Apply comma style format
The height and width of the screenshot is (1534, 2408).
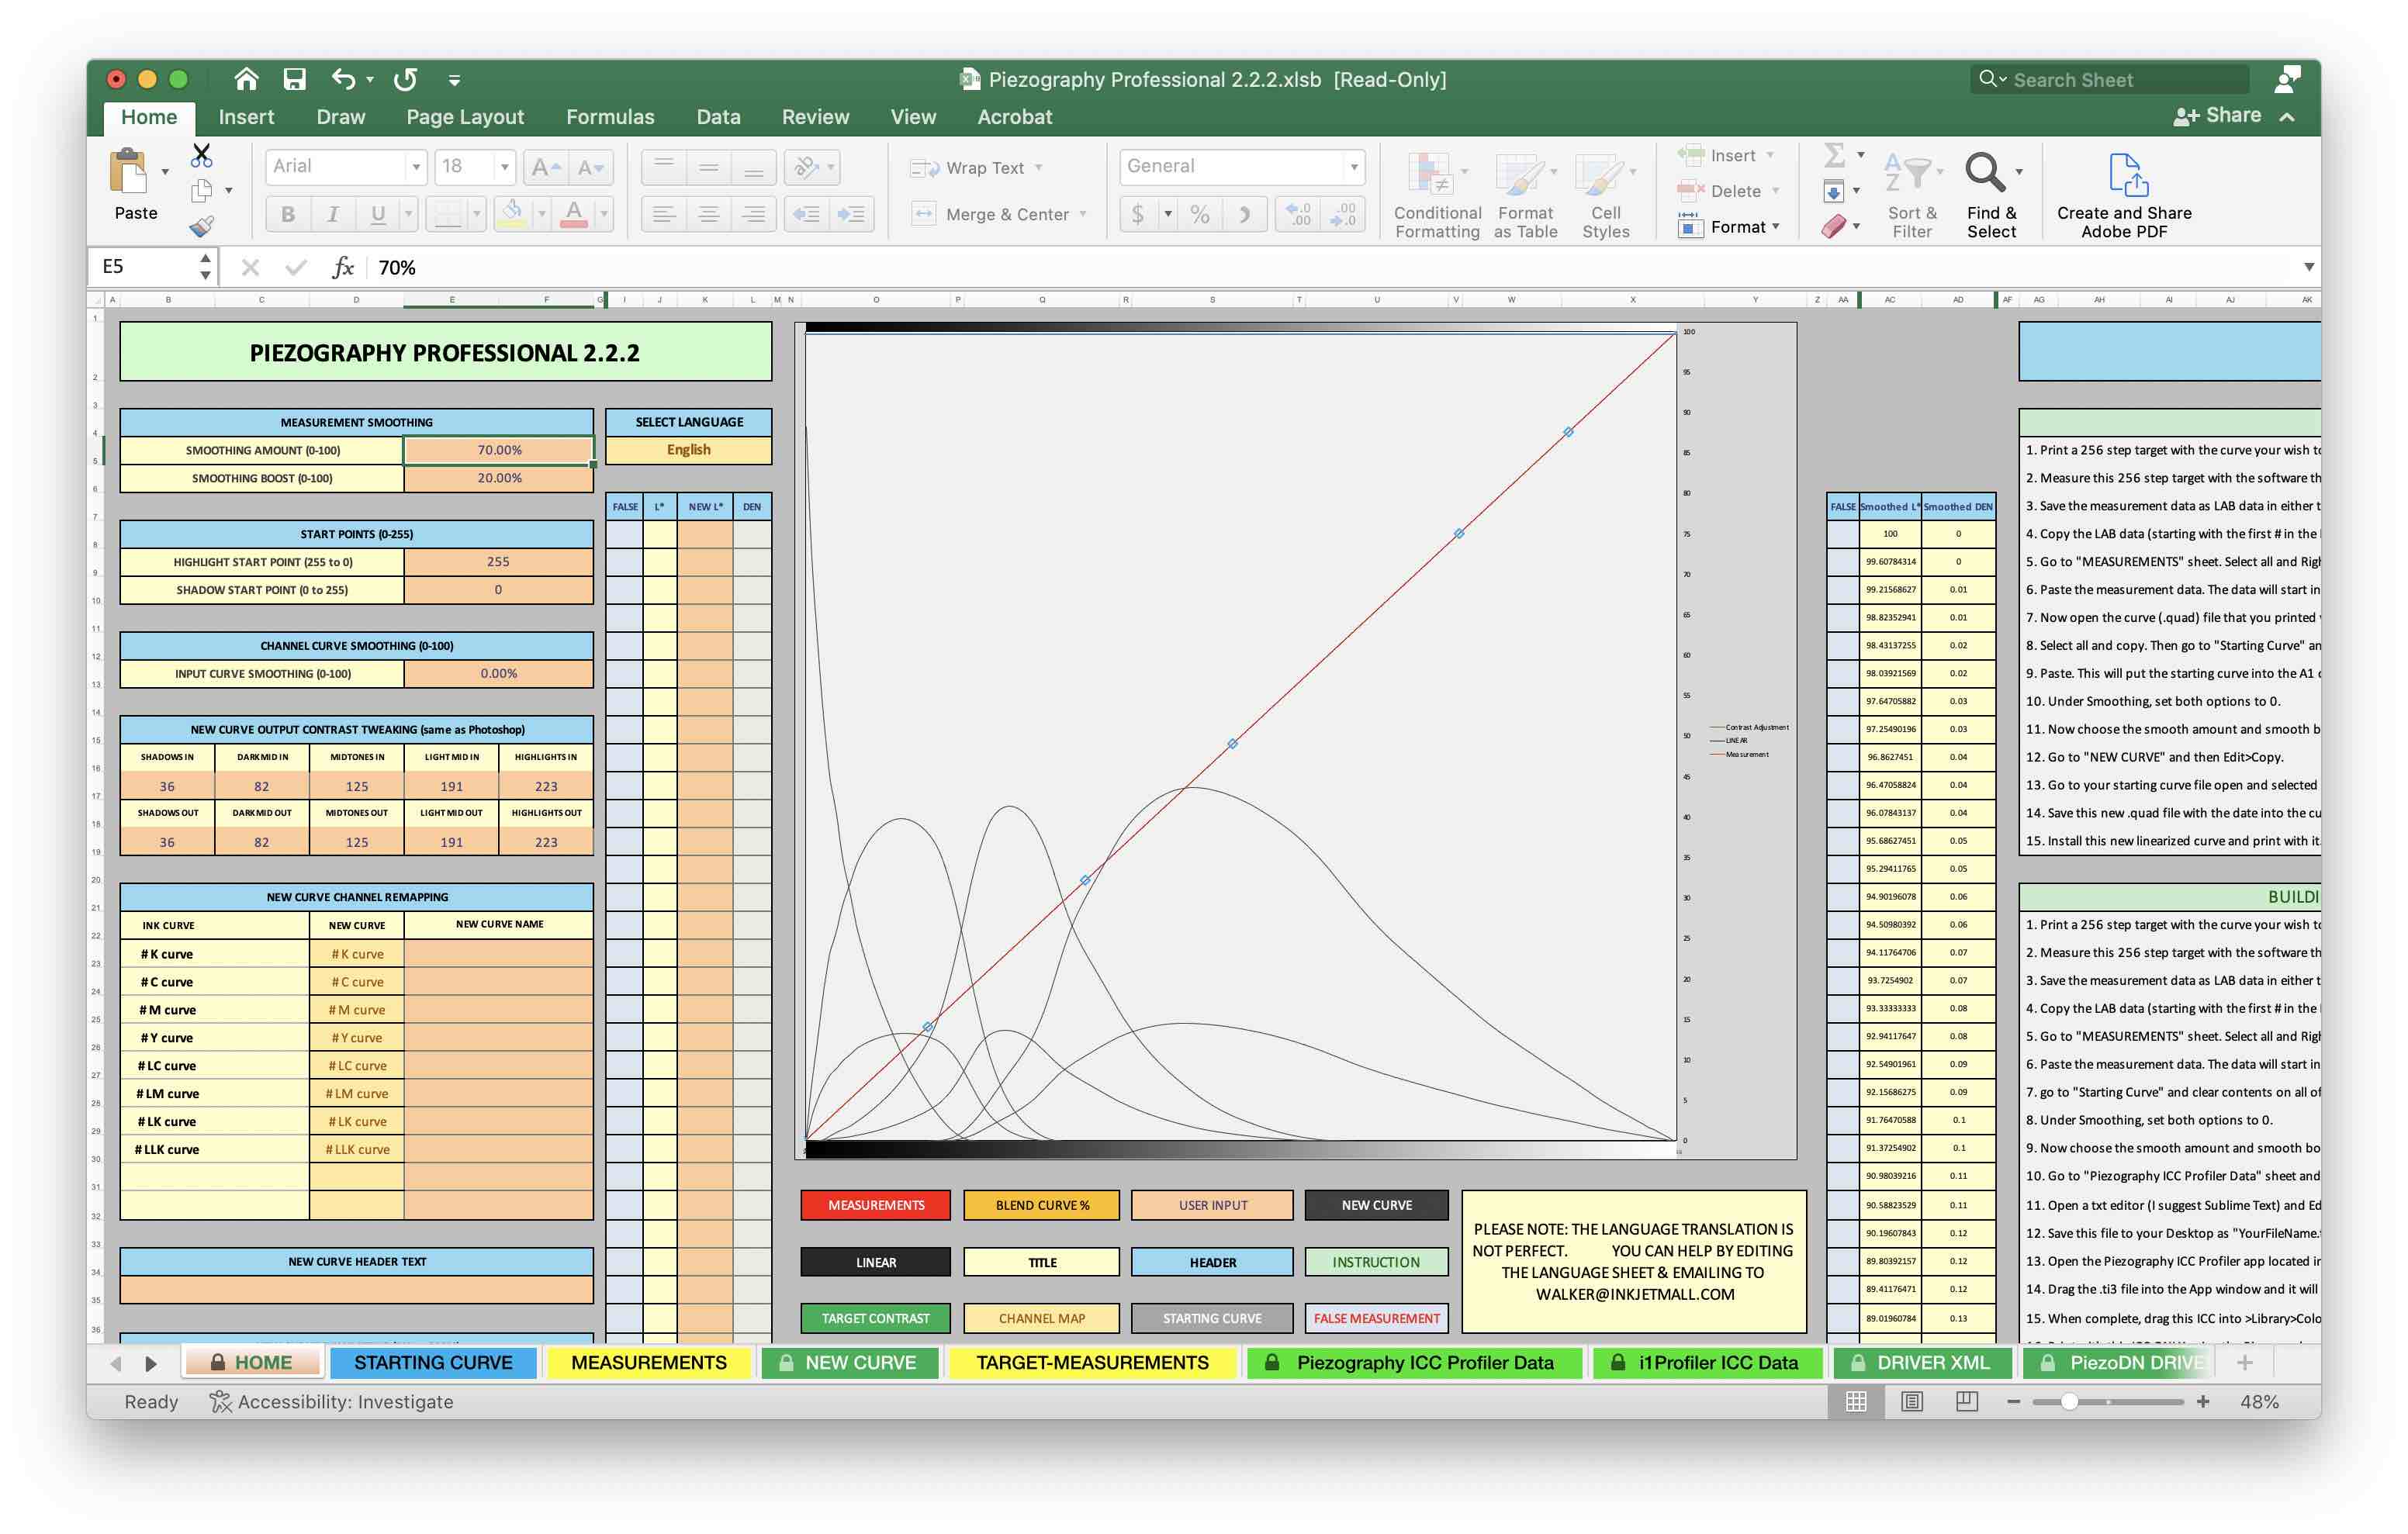pos(1245,214)
